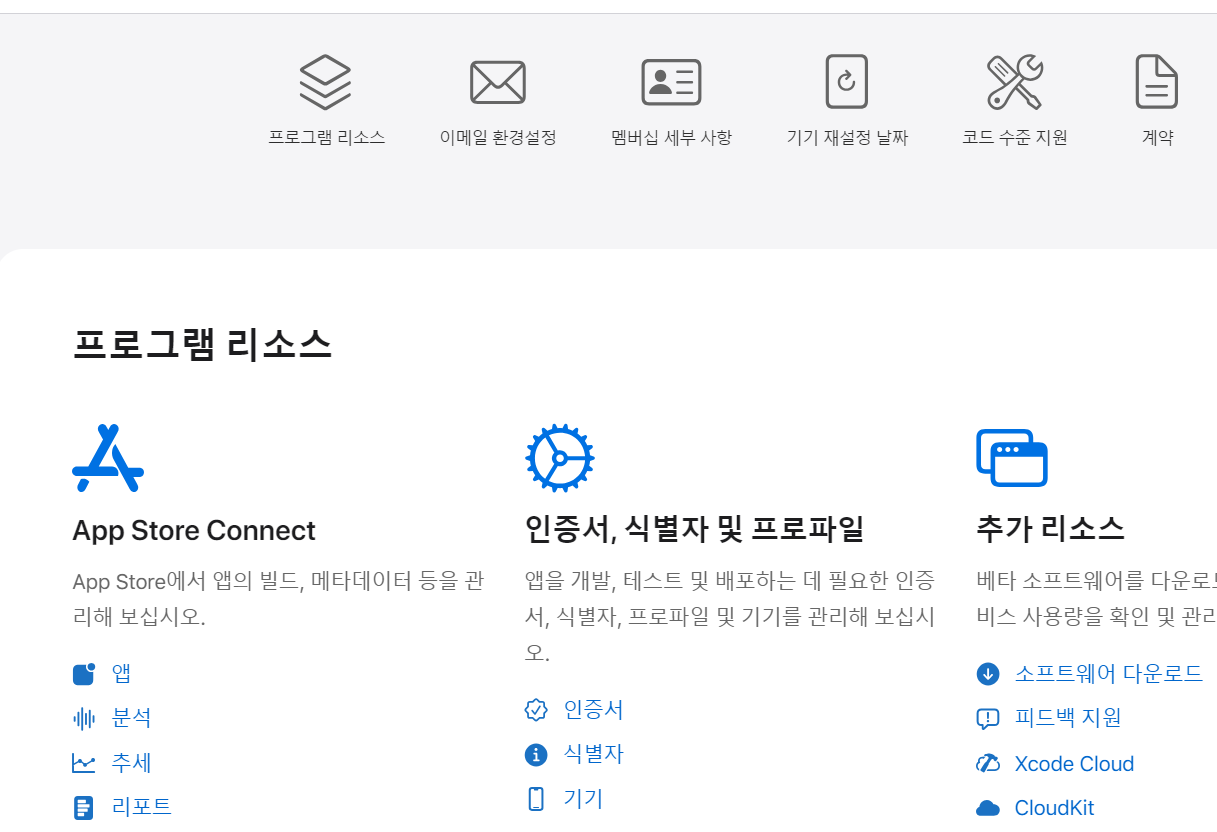Click the info circle icon beside 식별자
The width and height of the screenshot is (1217, 832).
pos(536,755)
